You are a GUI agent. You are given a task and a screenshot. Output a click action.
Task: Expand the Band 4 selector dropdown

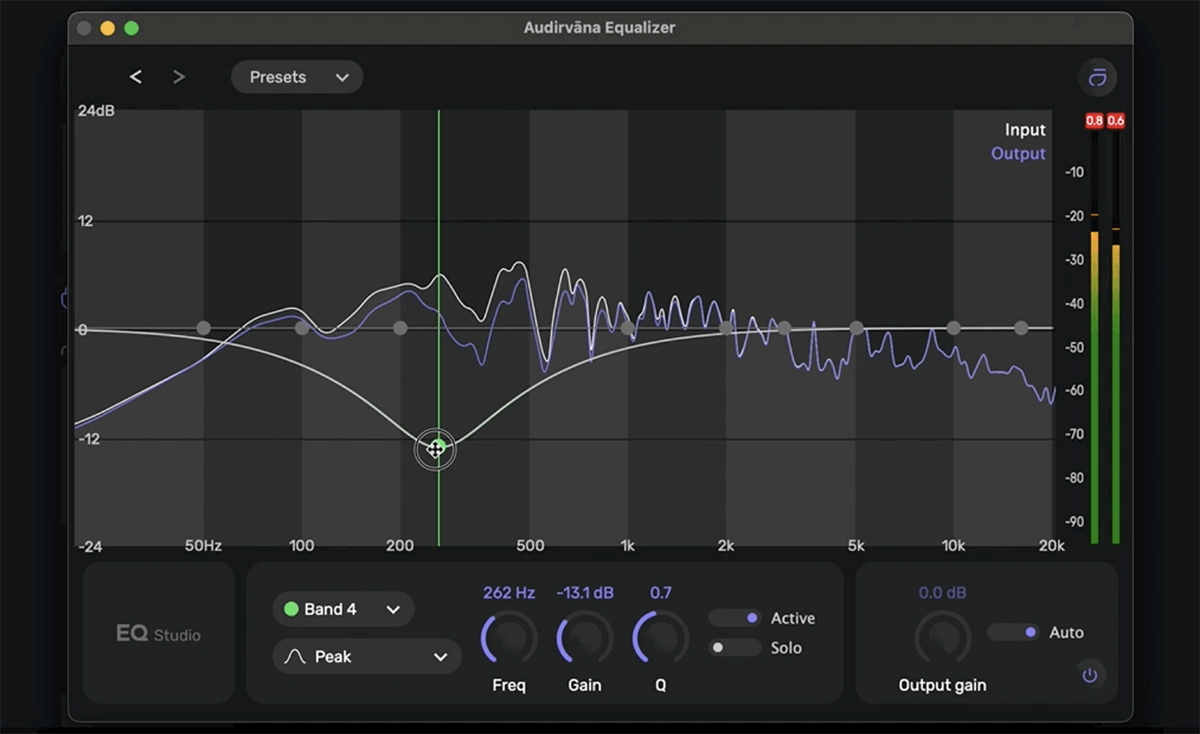pyautogui.click(x=343, y=609)
